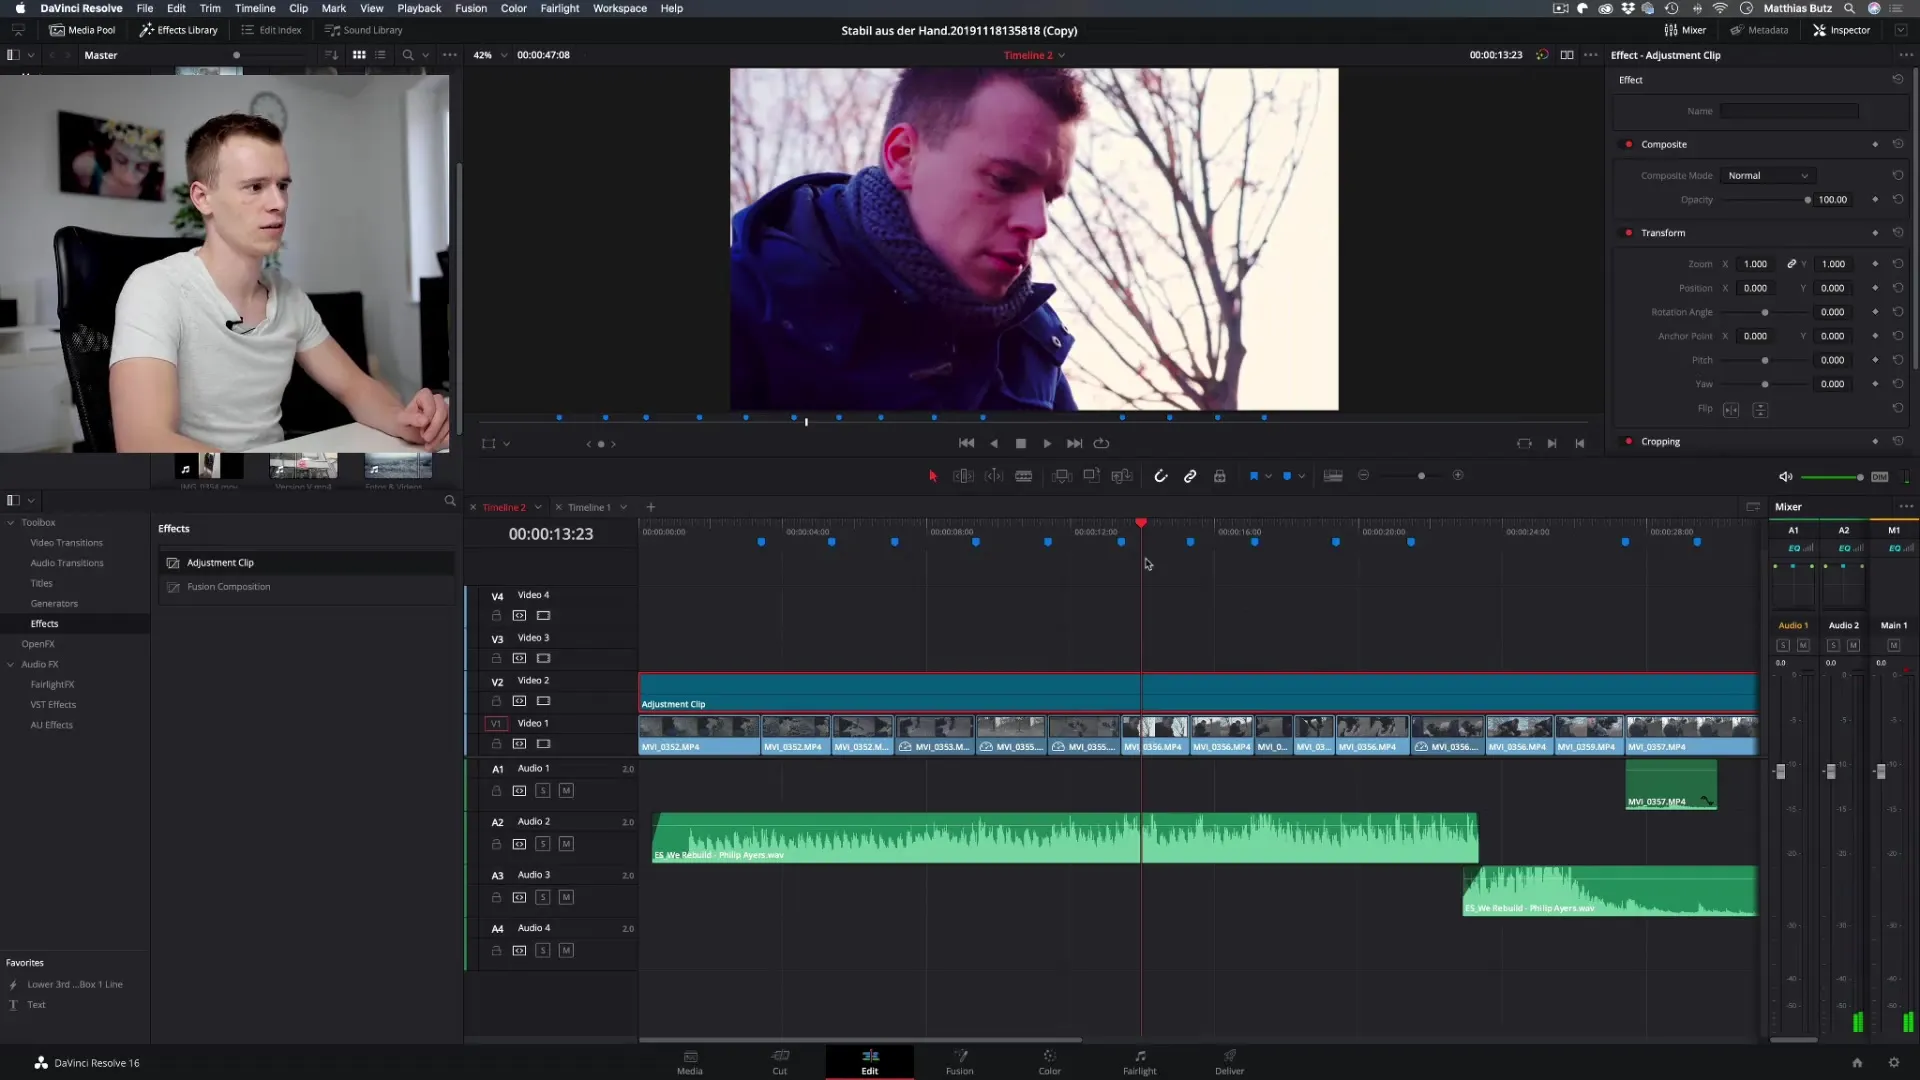Open the transform overlay dropdown below viewer

(507, 444)
